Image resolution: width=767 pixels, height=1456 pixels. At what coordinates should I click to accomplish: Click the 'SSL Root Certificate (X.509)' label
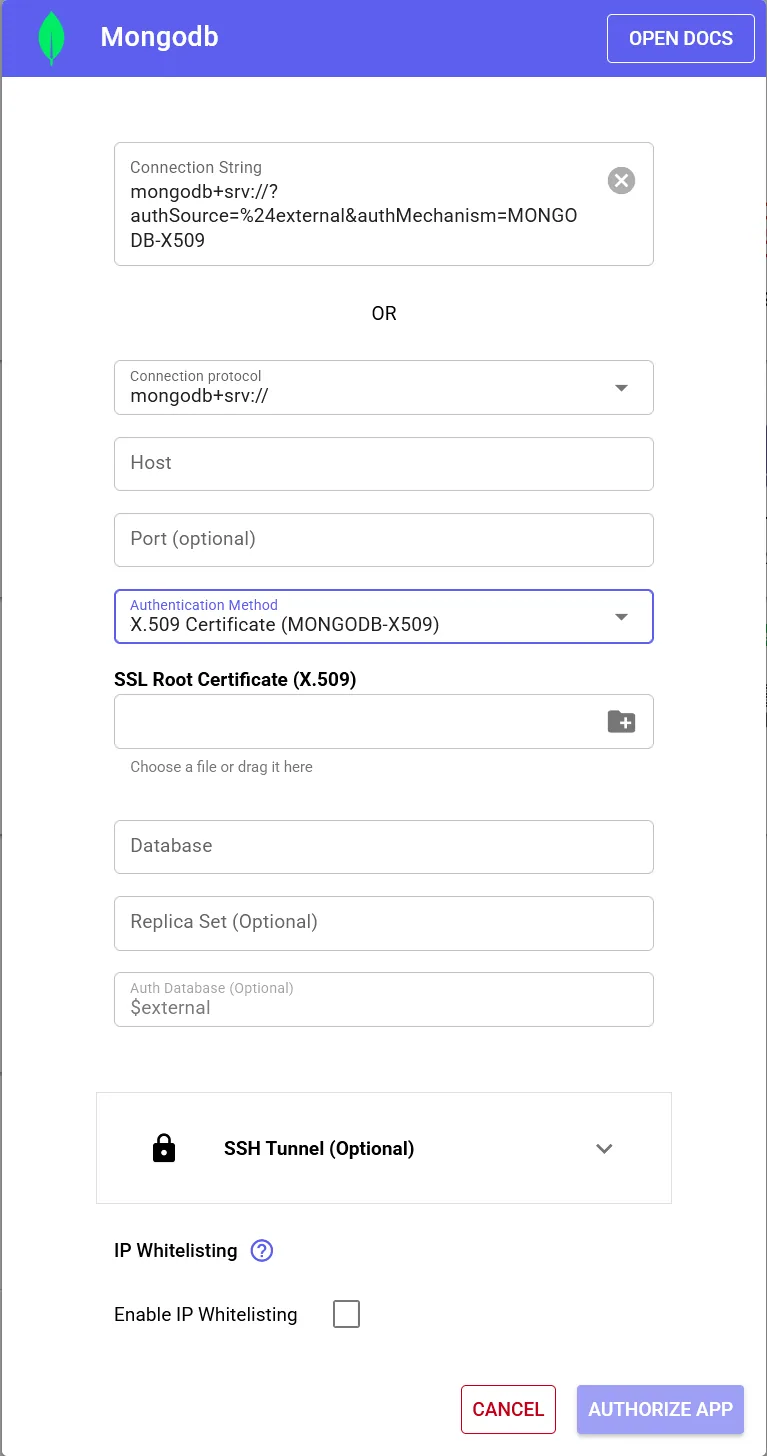tap(235, 679)
